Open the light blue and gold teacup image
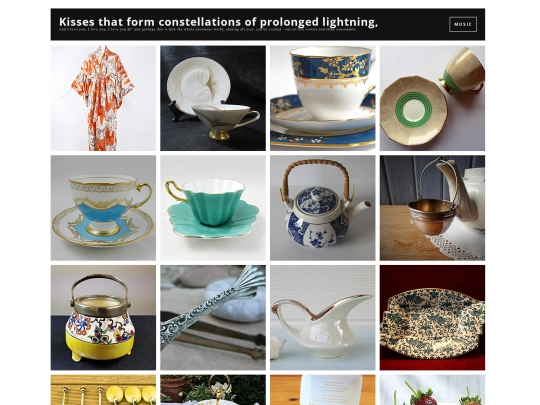 (x=103, y=208)
